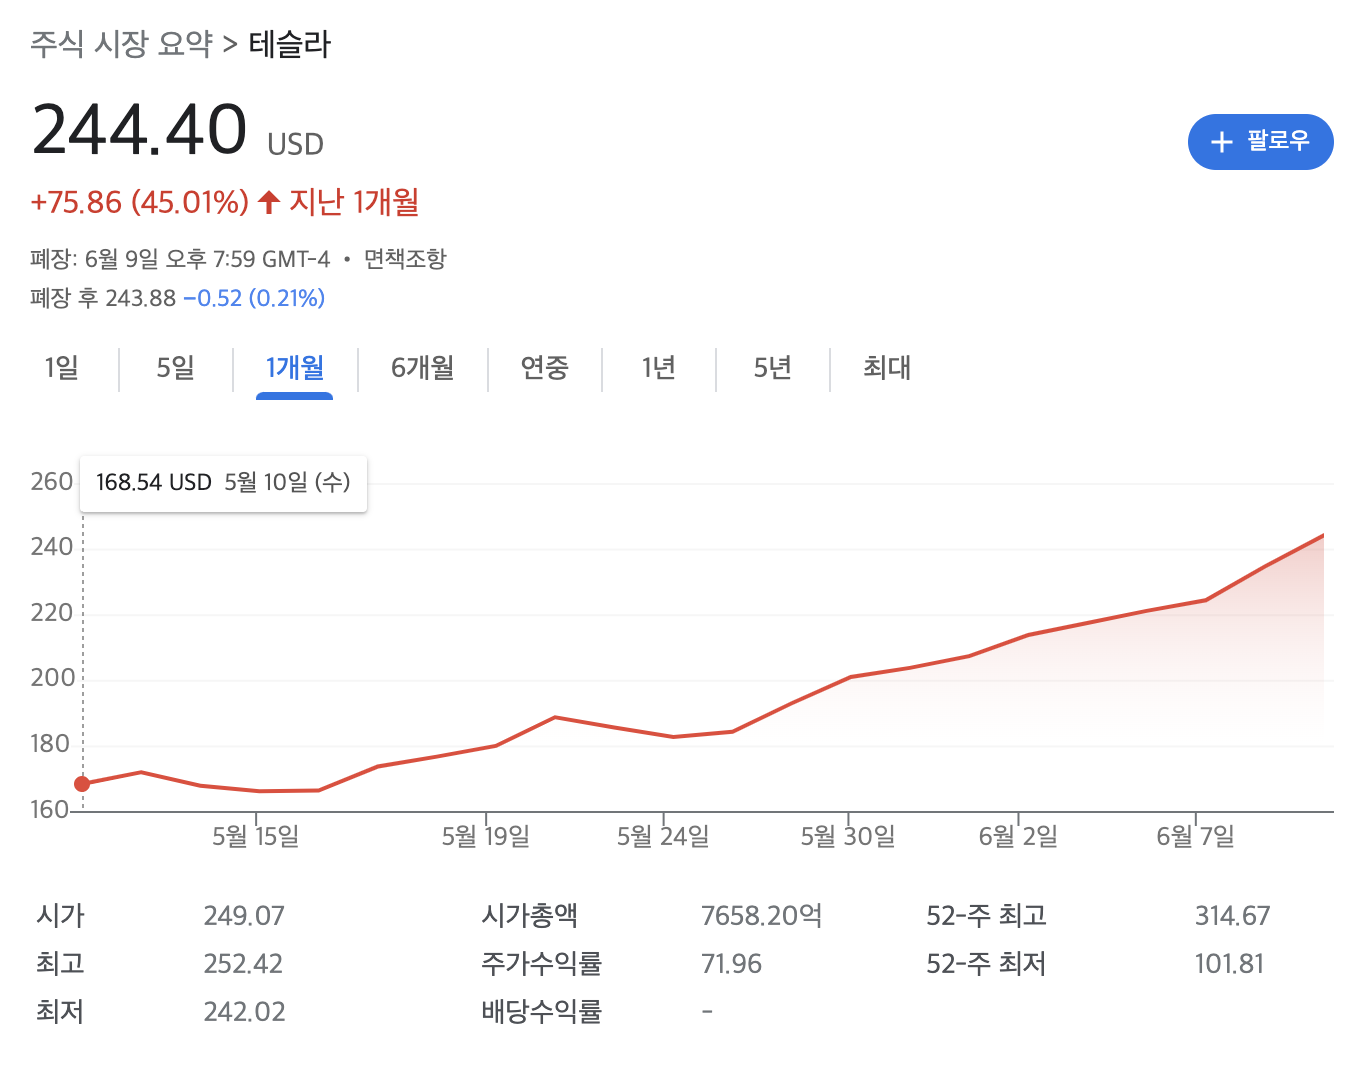Screen dimensions: 1370x1068
Task: Click the 주가수익률 value 71.96
Action: [x=731, y=964]
